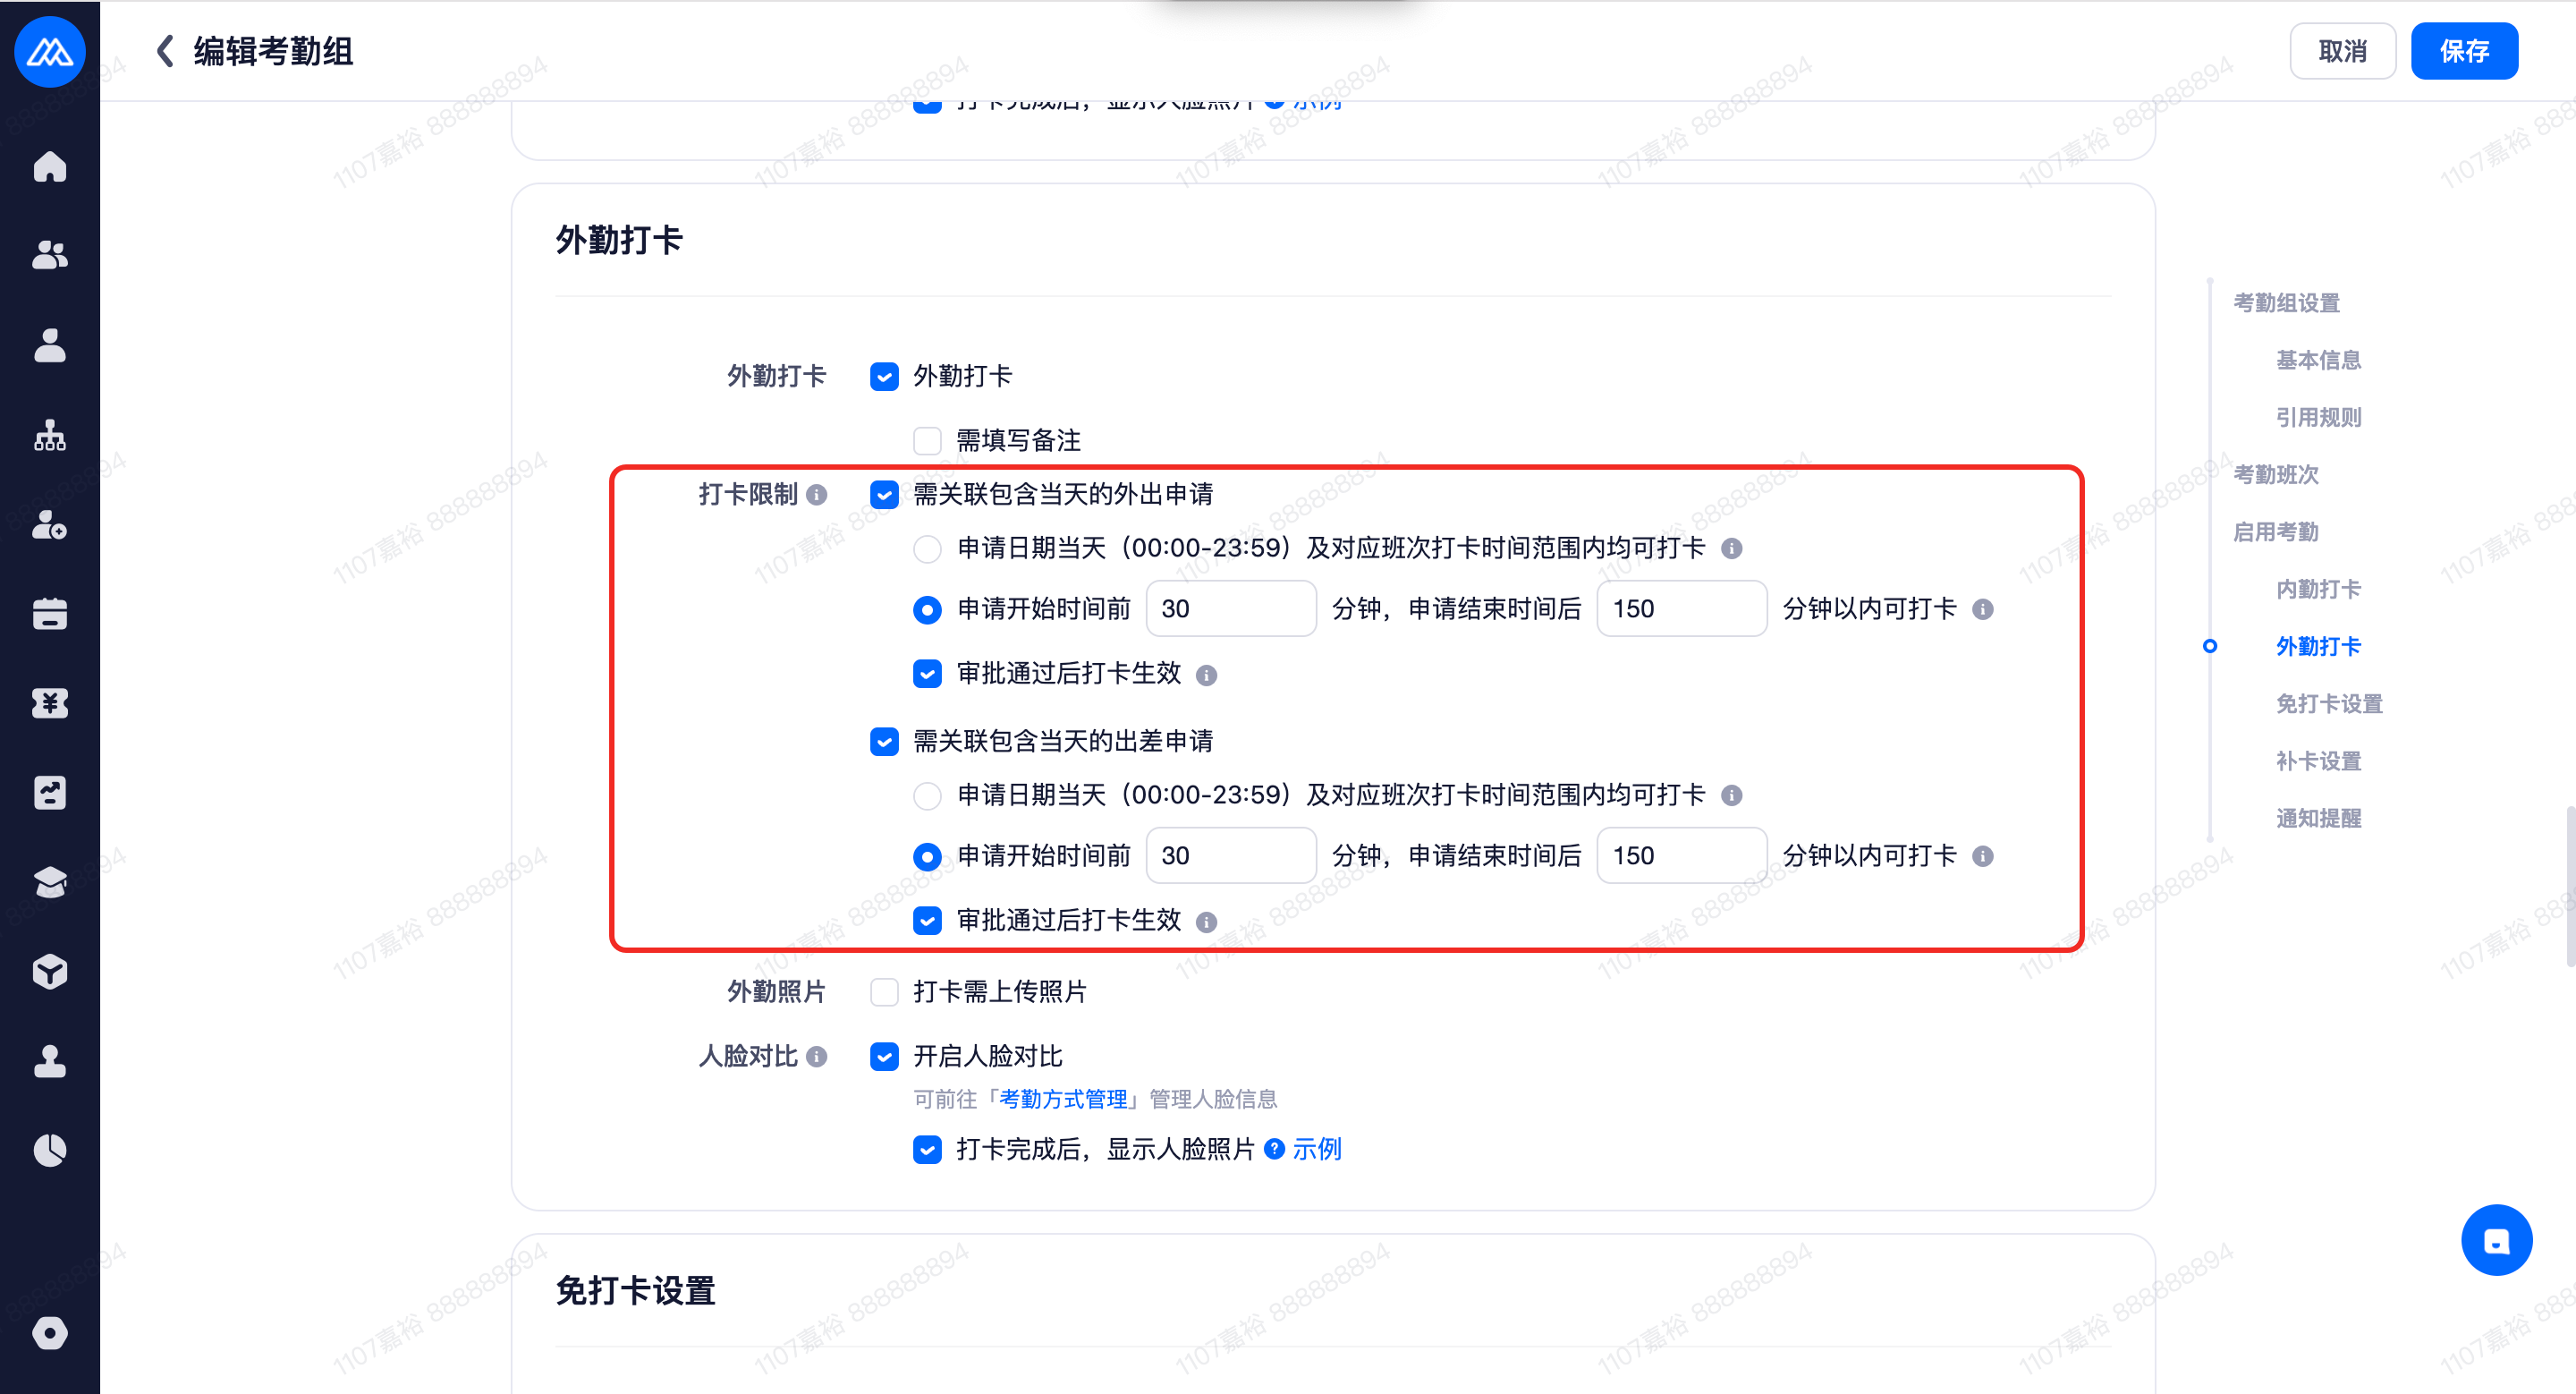
Task: Open the calendar attendance sidebar icon
Action: click(49, 613)
